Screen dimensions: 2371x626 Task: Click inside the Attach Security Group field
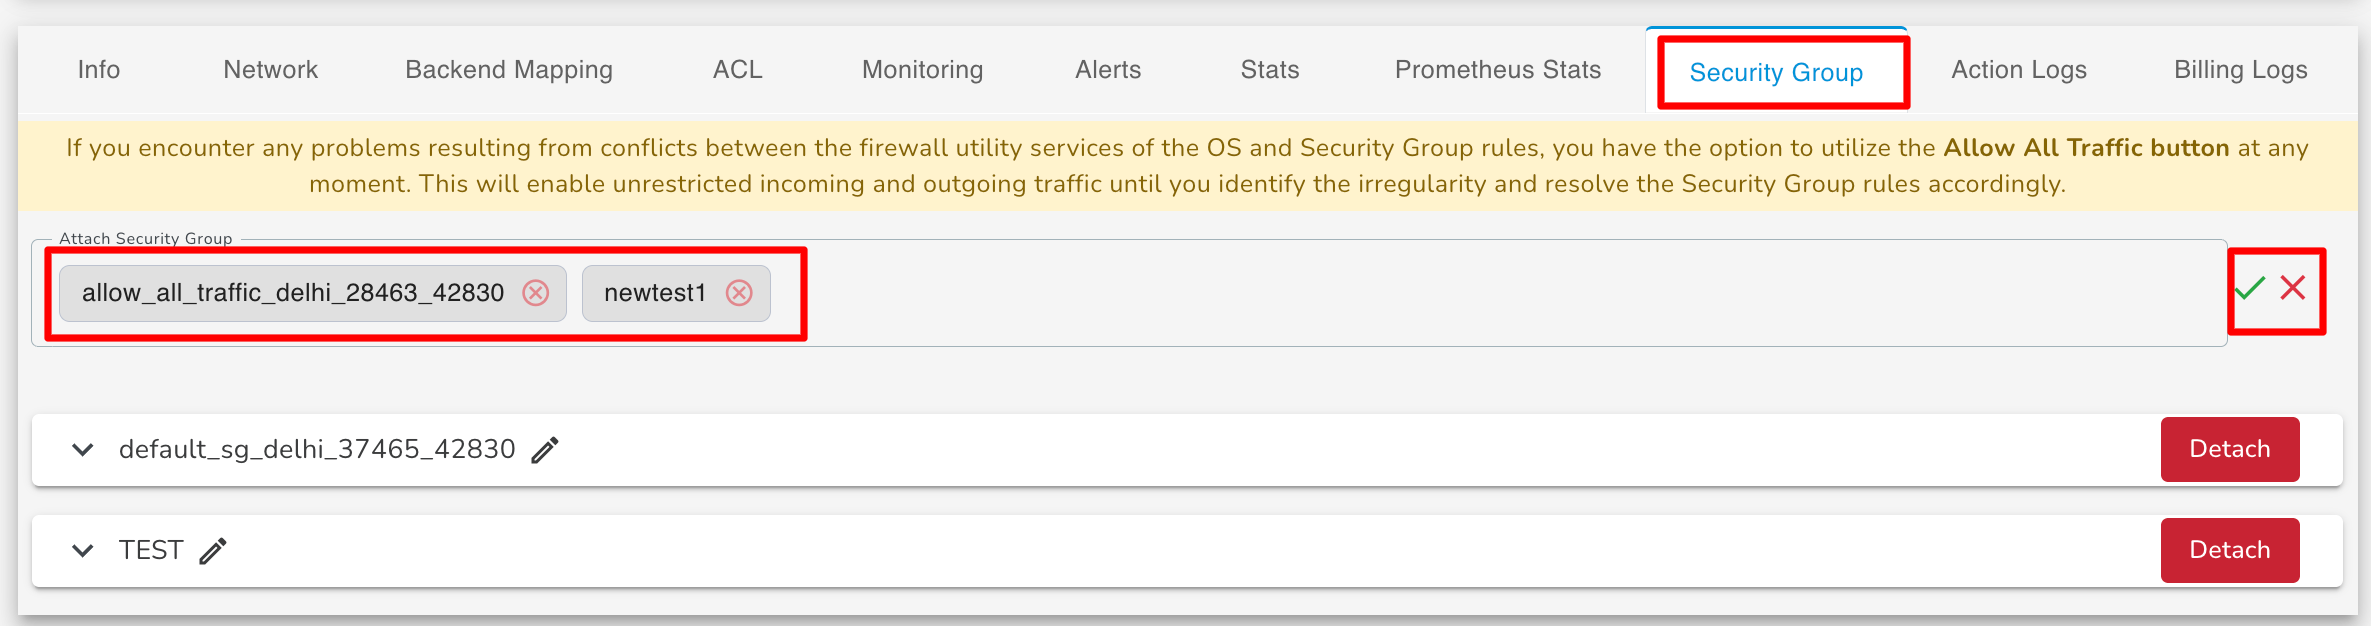click(1400, 293)
